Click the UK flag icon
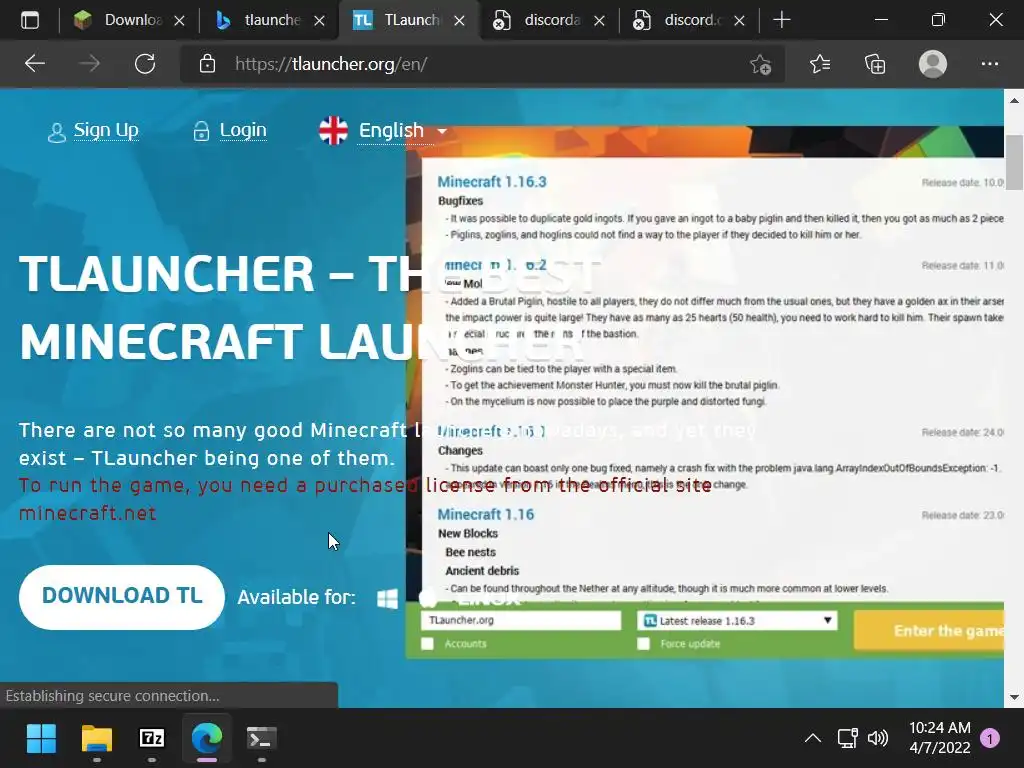The height and width of the screenshot is (768, 1024). tap(333, 131)
